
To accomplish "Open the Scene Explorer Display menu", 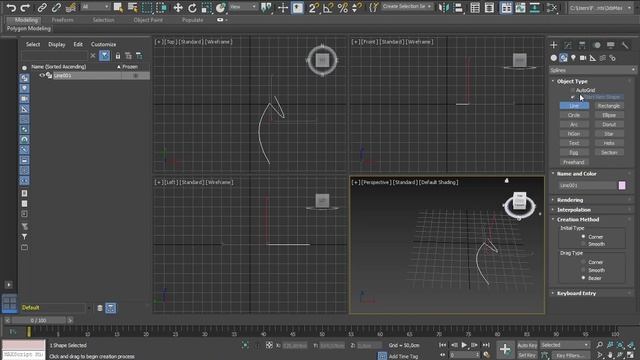I will tap(57, 44).
